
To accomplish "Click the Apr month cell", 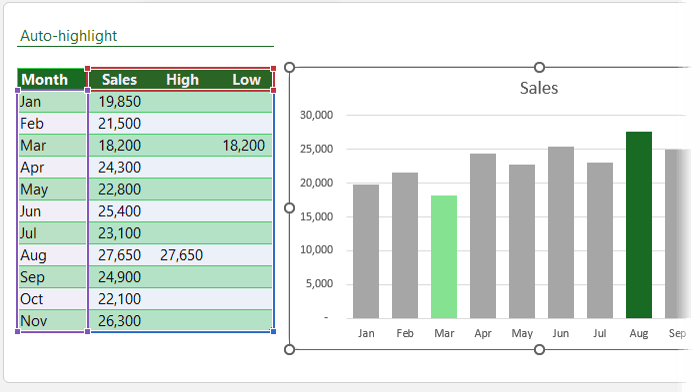I will [52, 167].
